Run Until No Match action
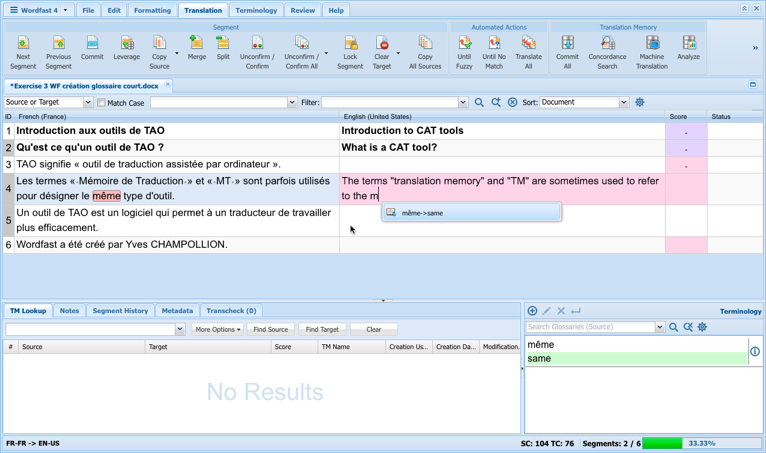Image resolution: width=766 pixels, height=453 pixels. tap(494, 52)
